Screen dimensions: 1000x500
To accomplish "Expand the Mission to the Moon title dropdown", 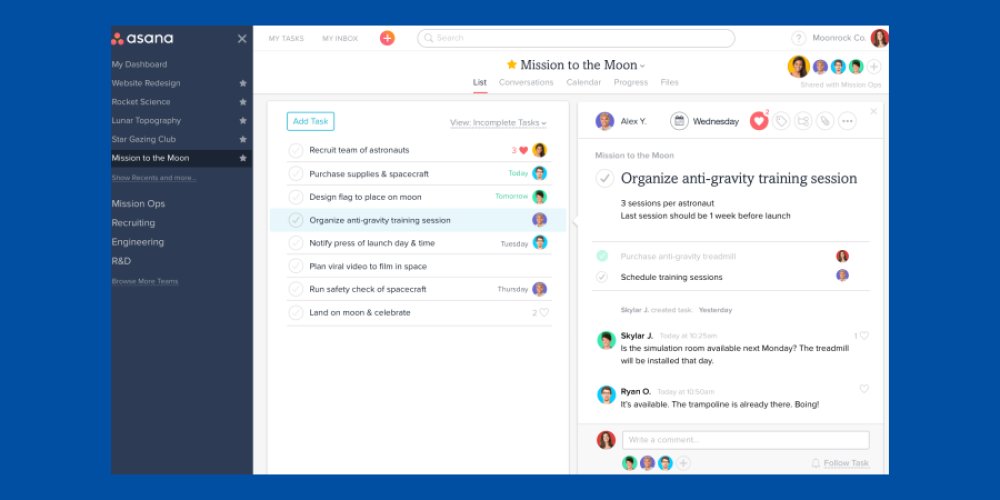I will [x=643, y=66].
